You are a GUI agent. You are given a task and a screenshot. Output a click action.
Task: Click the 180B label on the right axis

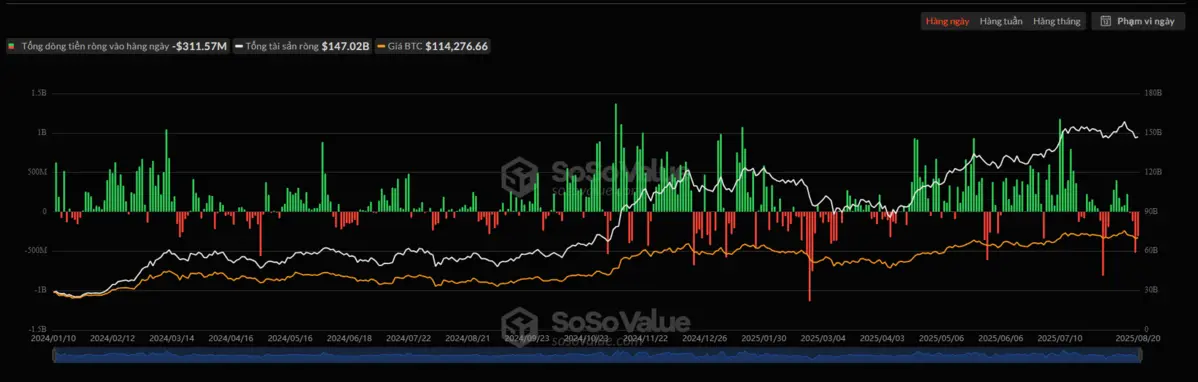click(x=1154, y=93)
